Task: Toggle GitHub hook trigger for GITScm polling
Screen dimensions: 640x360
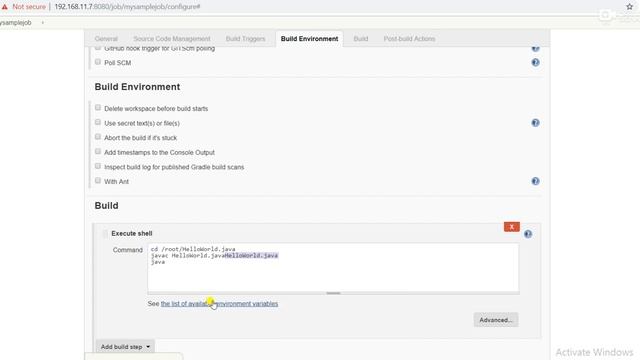Action: pos(98,48)
